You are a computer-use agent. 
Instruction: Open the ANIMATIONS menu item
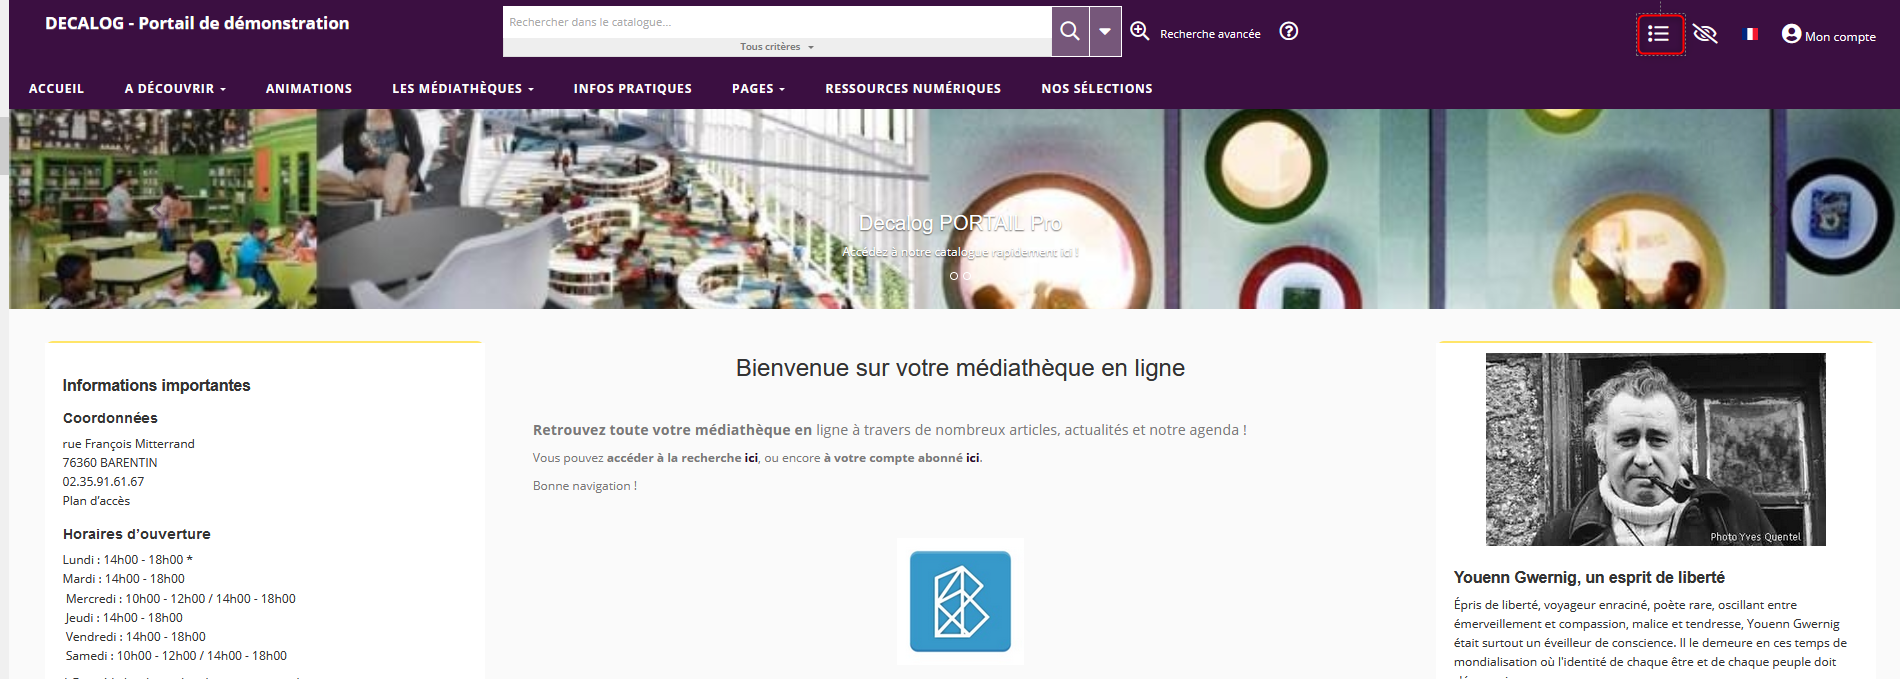point(309,89)
